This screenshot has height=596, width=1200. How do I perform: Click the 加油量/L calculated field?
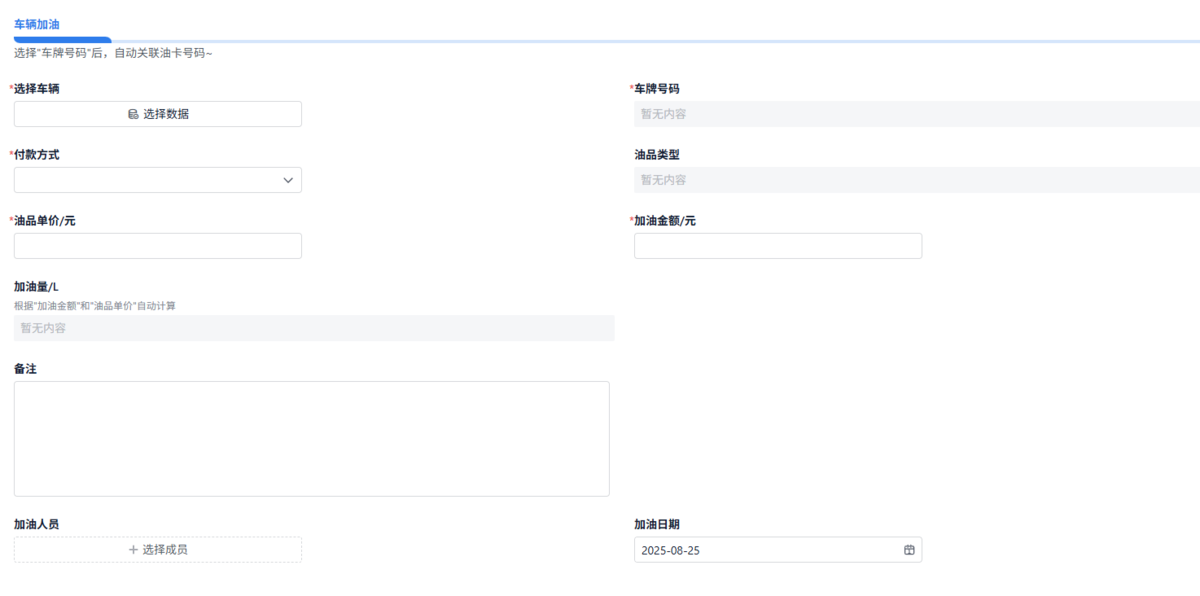pos(314,328)
